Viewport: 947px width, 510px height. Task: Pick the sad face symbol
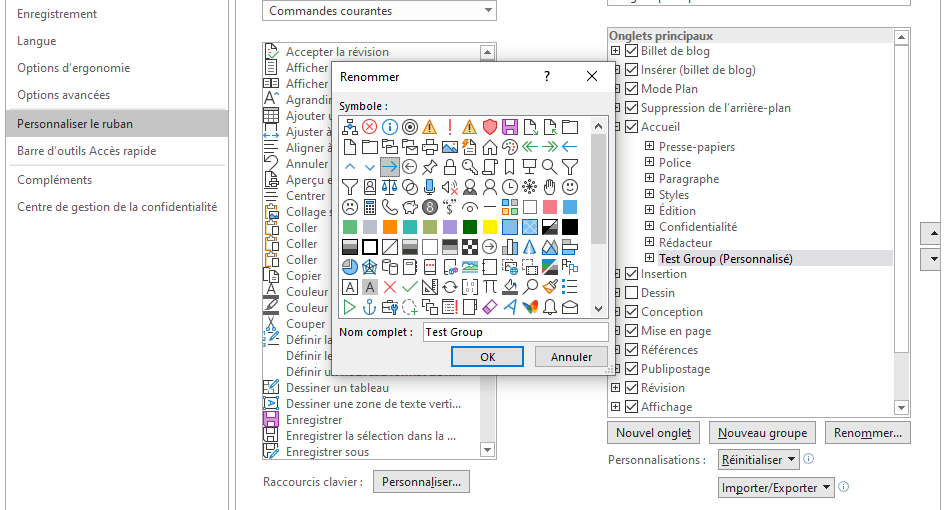pyautogui.click(x=350, y=207)
